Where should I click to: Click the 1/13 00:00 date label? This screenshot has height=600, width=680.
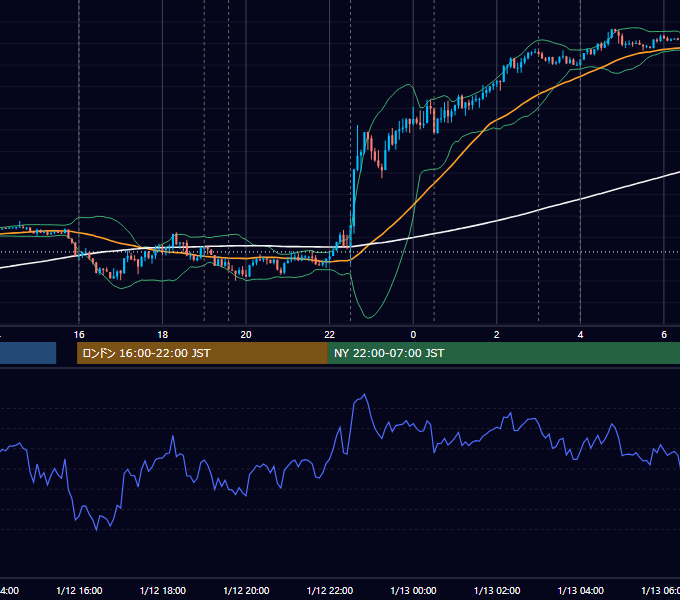tap(413, 590)
